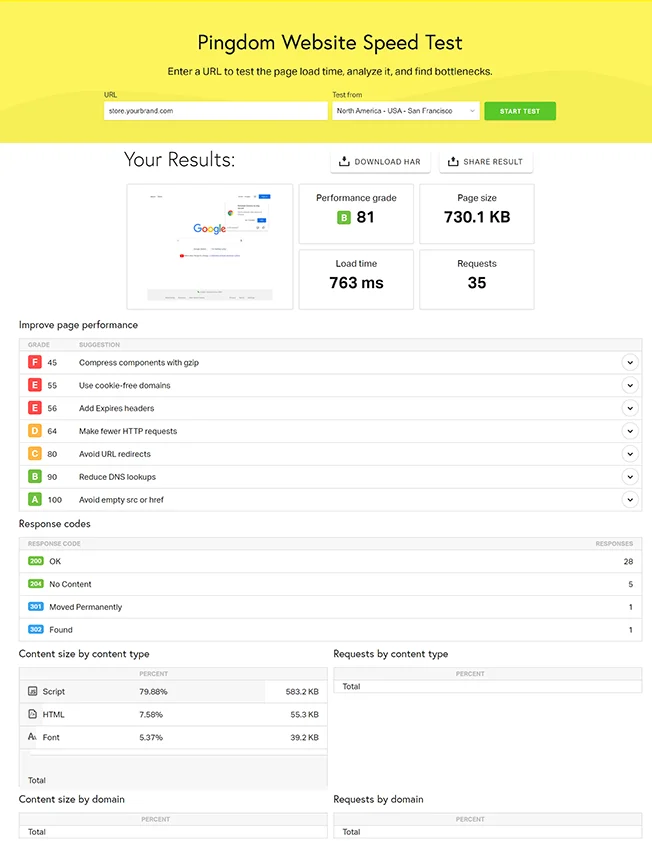Click the Pingdom Website Speed Test heading
The height and width of the screenshot is (841, 652).
tap(330, 43)
